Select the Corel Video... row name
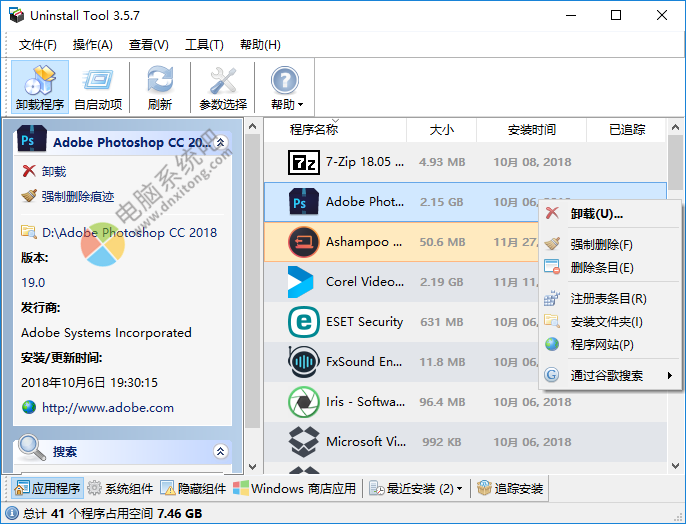Image resolution: width=686 pixels, height=524 pixels. click(365, 282)
